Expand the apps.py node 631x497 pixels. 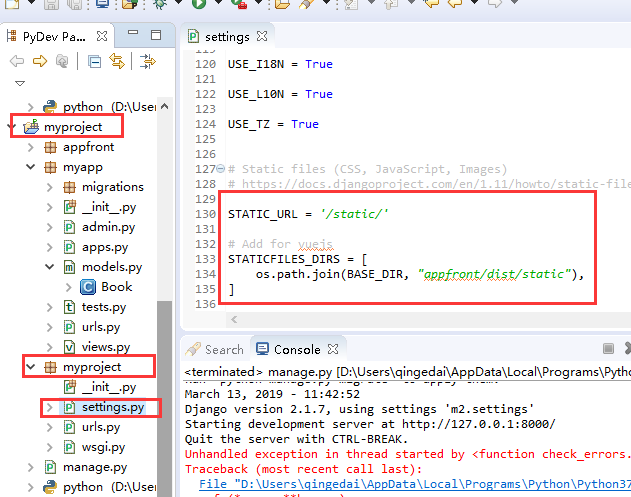tap(49, 247)
